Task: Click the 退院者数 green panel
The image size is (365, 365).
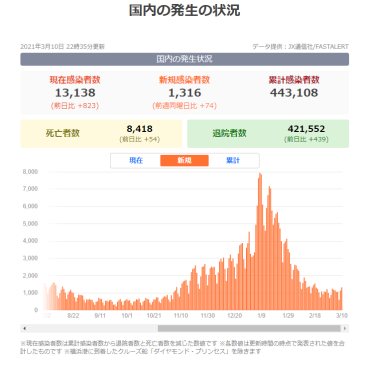Action: [x=268, y=134]
